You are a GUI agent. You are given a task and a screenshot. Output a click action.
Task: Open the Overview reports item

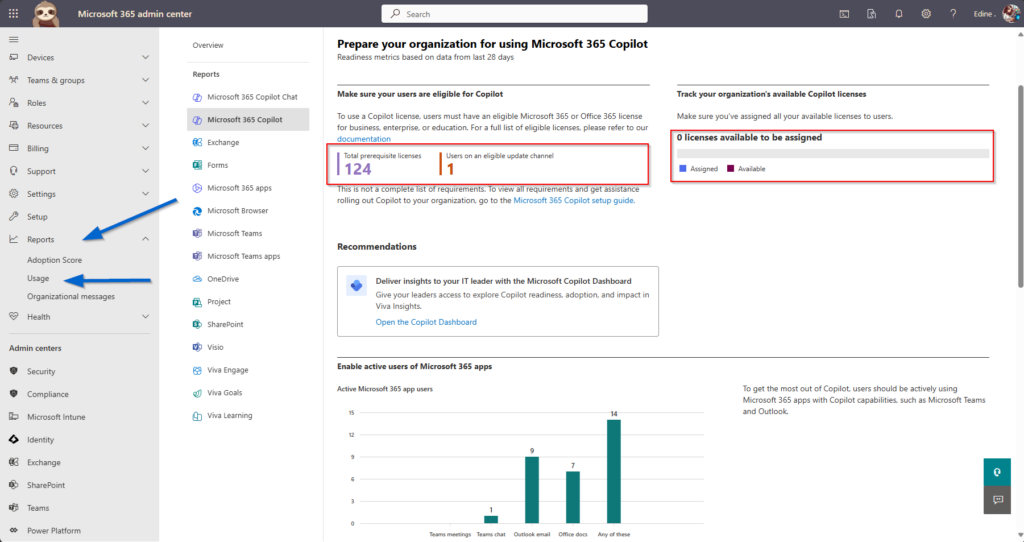click(x=208, y=45)
